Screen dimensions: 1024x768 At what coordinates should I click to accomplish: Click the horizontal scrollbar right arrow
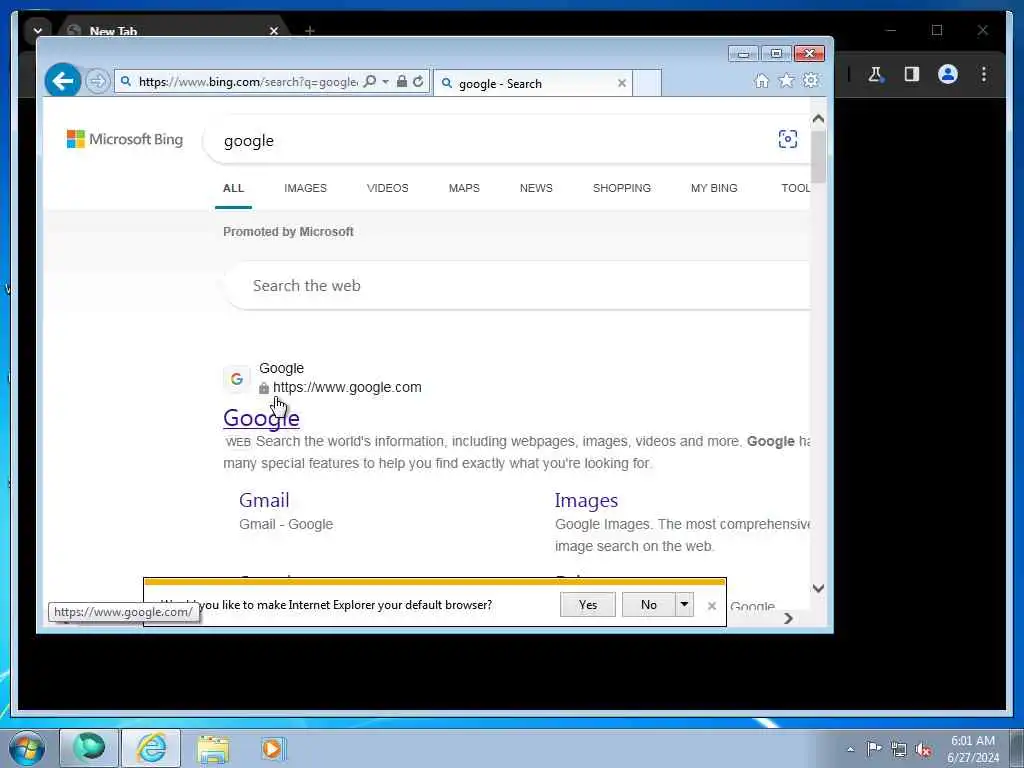(x=788, y=618)
